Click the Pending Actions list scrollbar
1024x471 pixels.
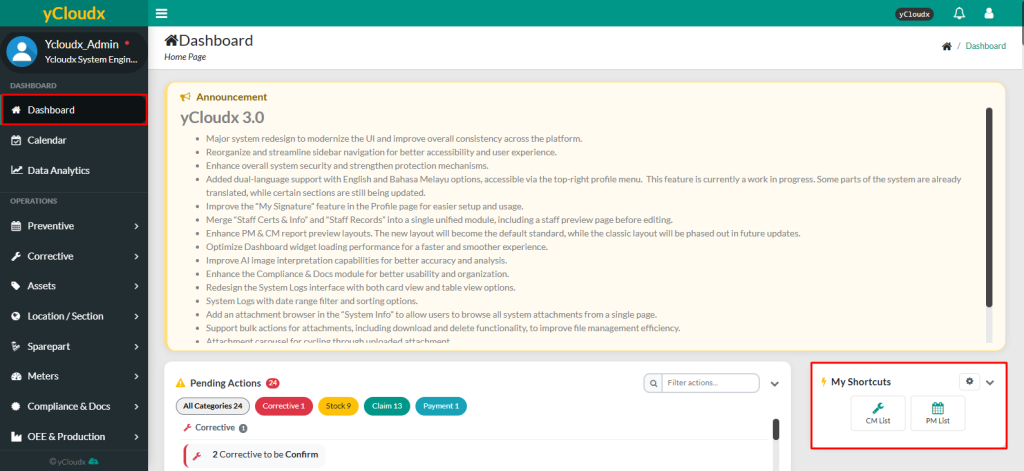pos(776,429)
